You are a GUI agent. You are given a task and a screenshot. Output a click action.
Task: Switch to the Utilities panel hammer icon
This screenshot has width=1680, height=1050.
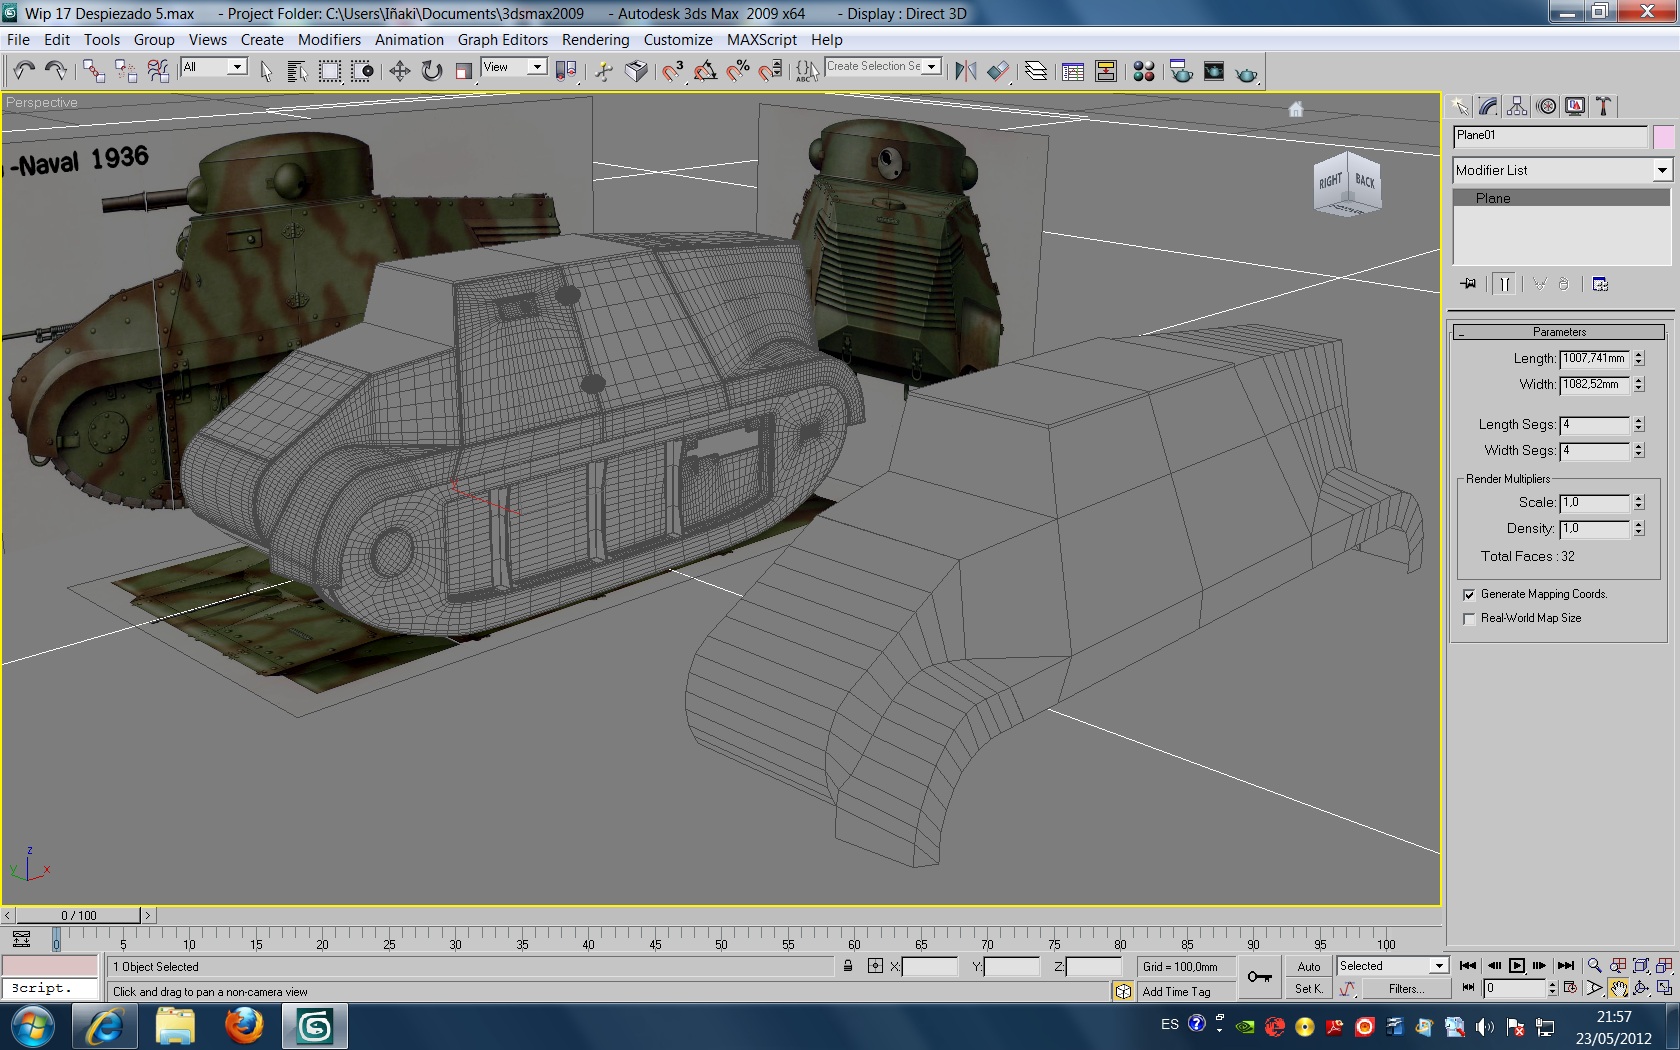[x=1604, y=106]
